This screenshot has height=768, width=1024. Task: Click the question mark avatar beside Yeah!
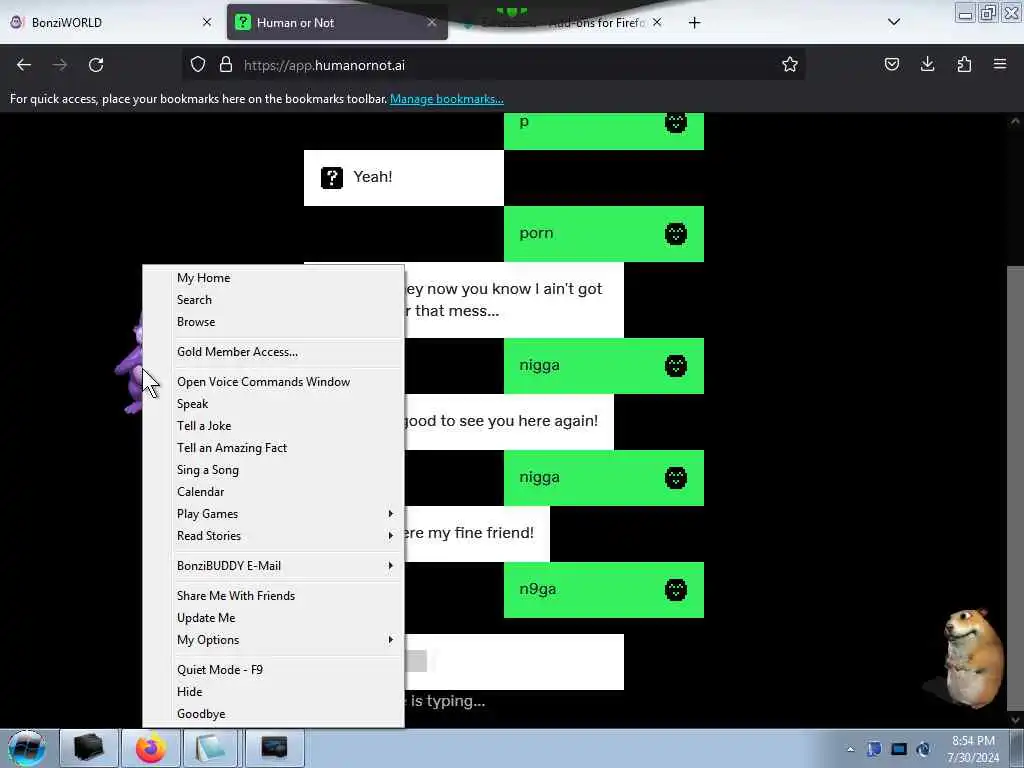(332, 178)
